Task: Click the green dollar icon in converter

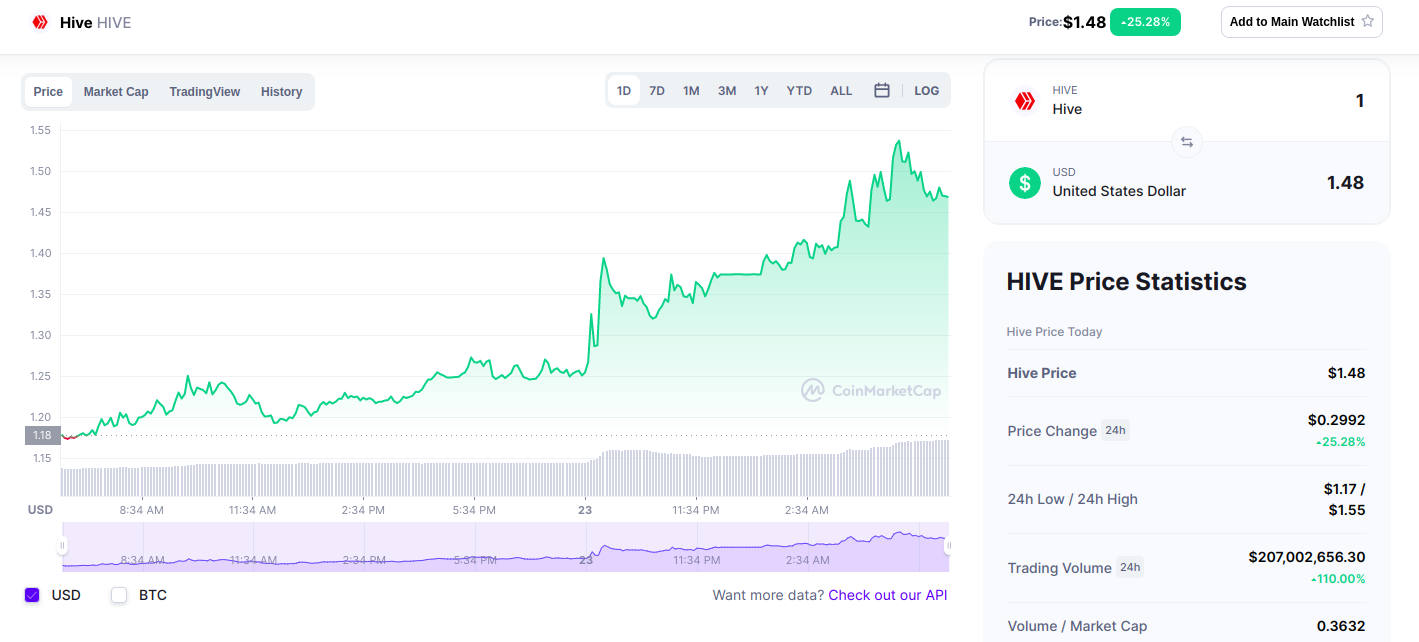Action: click(x=1024, y=182)
